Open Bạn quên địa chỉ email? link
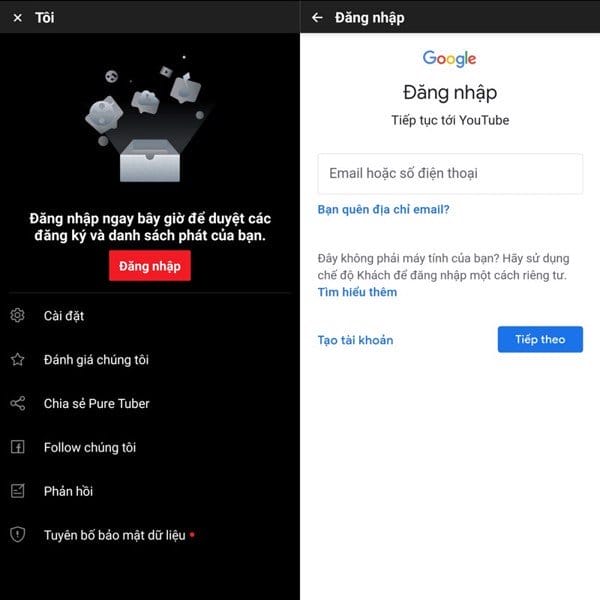 click(383, 209)
